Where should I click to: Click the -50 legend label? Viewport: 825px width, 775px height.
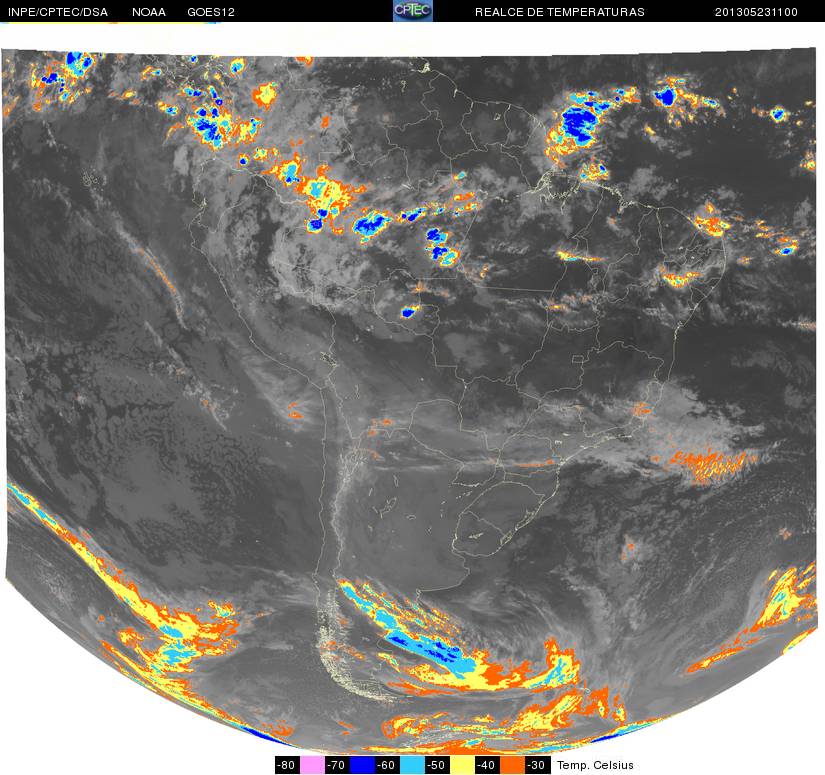click(437, 765)
